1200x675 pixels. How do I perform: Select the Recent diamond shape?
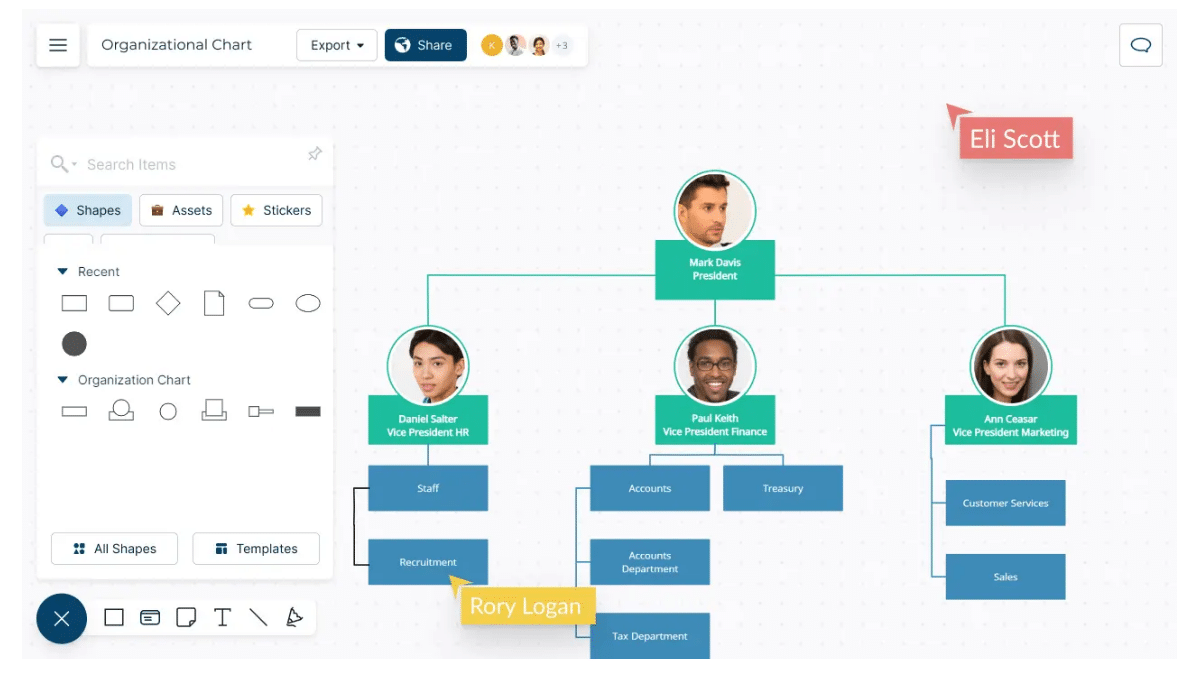point(168,303)
